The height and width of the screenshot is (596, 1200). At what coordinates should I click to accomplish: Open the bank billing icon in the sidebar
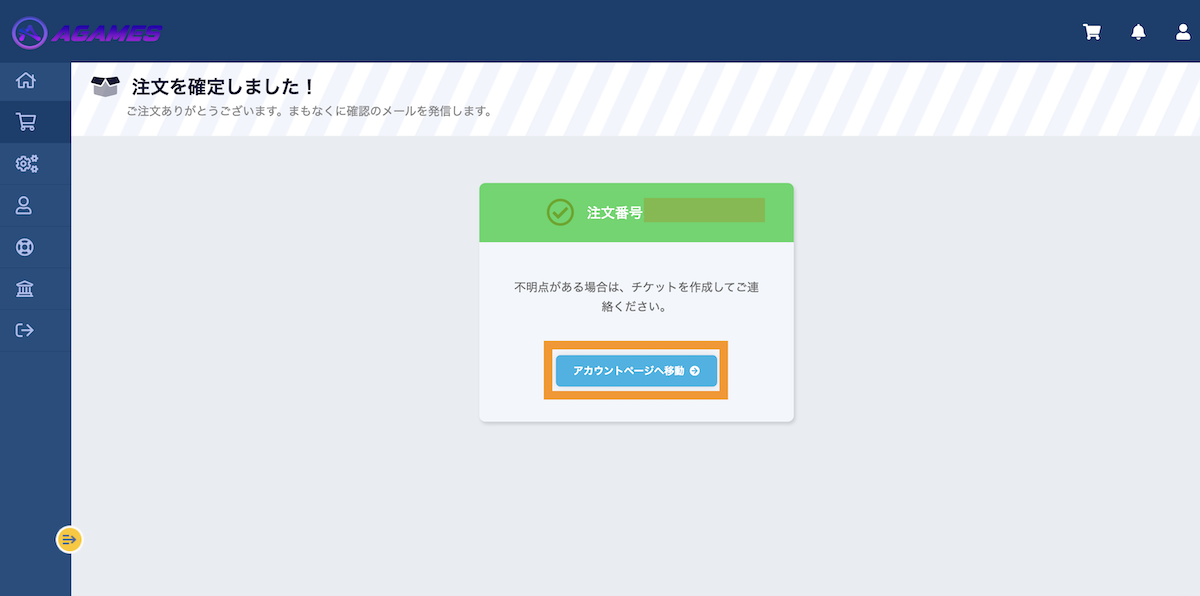[24, 288]
